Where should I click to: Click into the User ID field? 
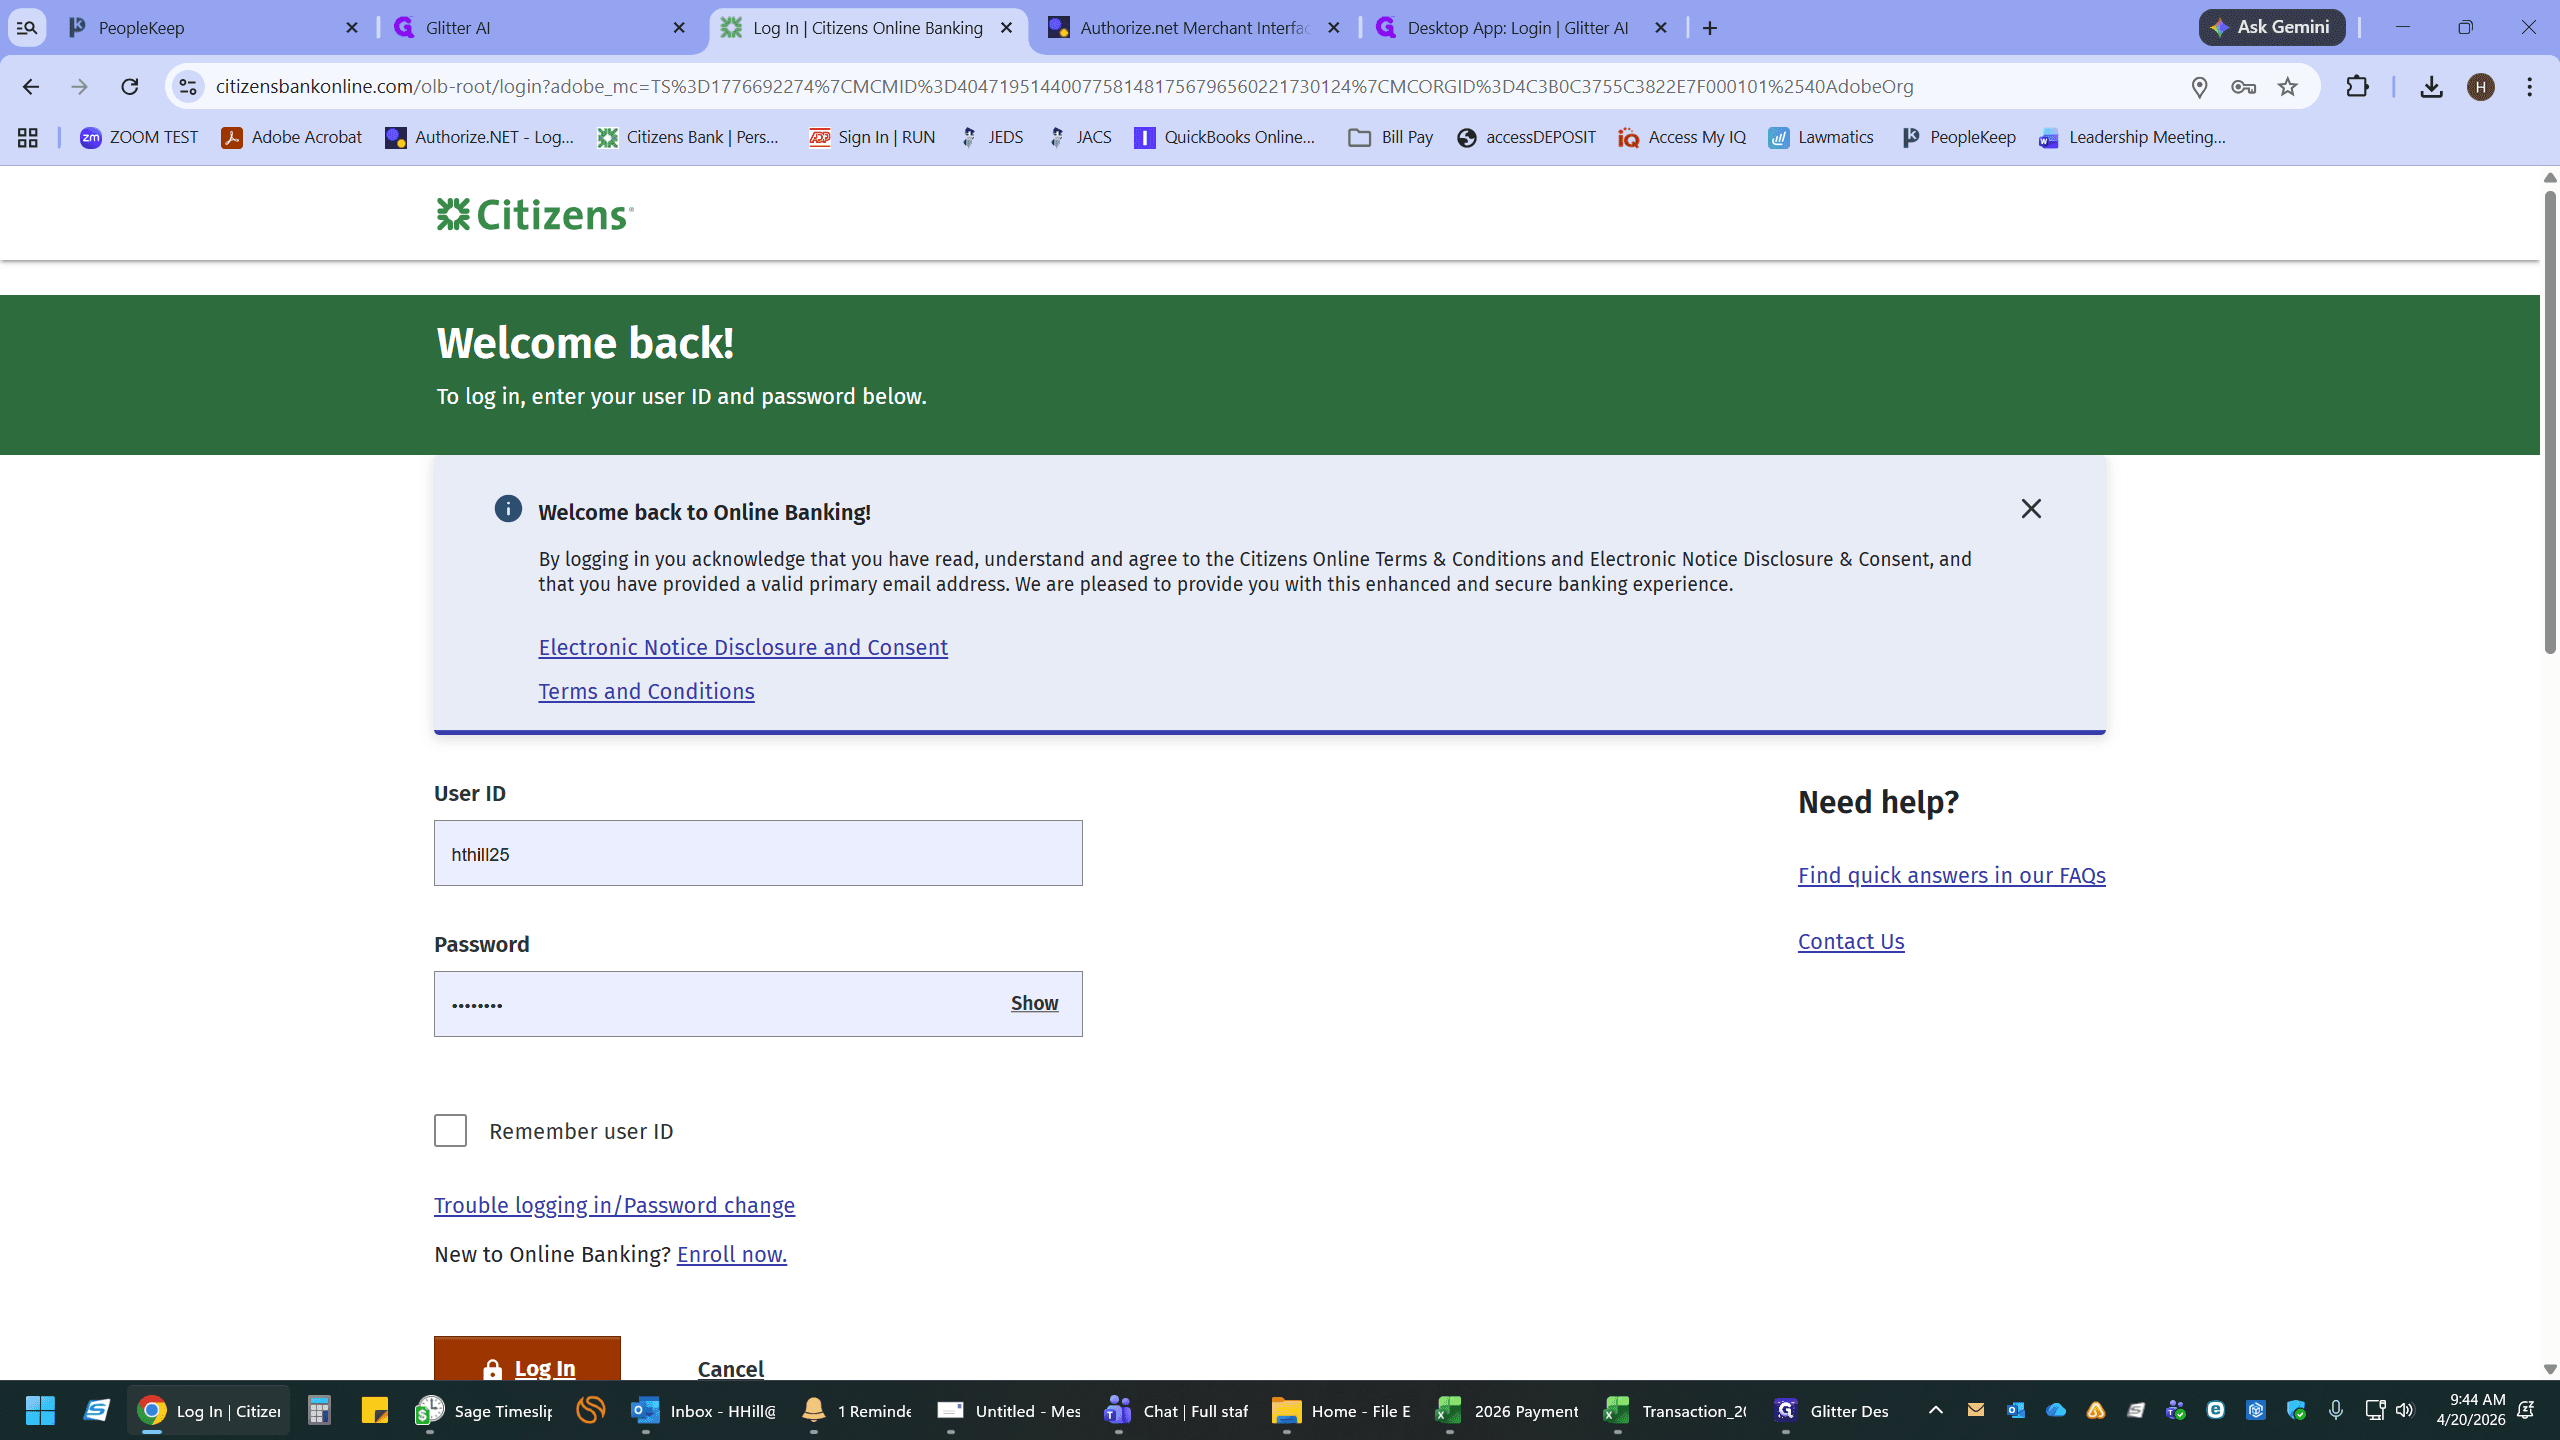click(x=758, y=853)
